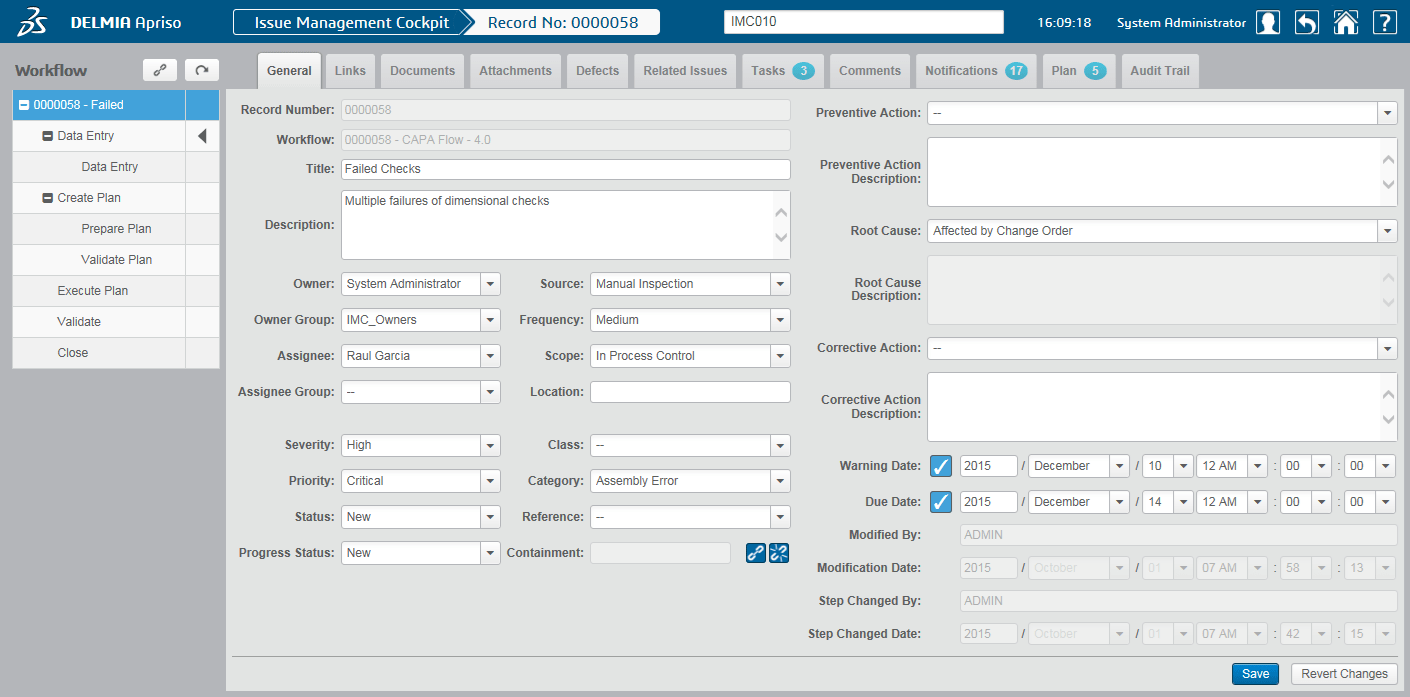Switch to the Comments tab
This screenshot has height=697, width=1410.
(870, 71)
